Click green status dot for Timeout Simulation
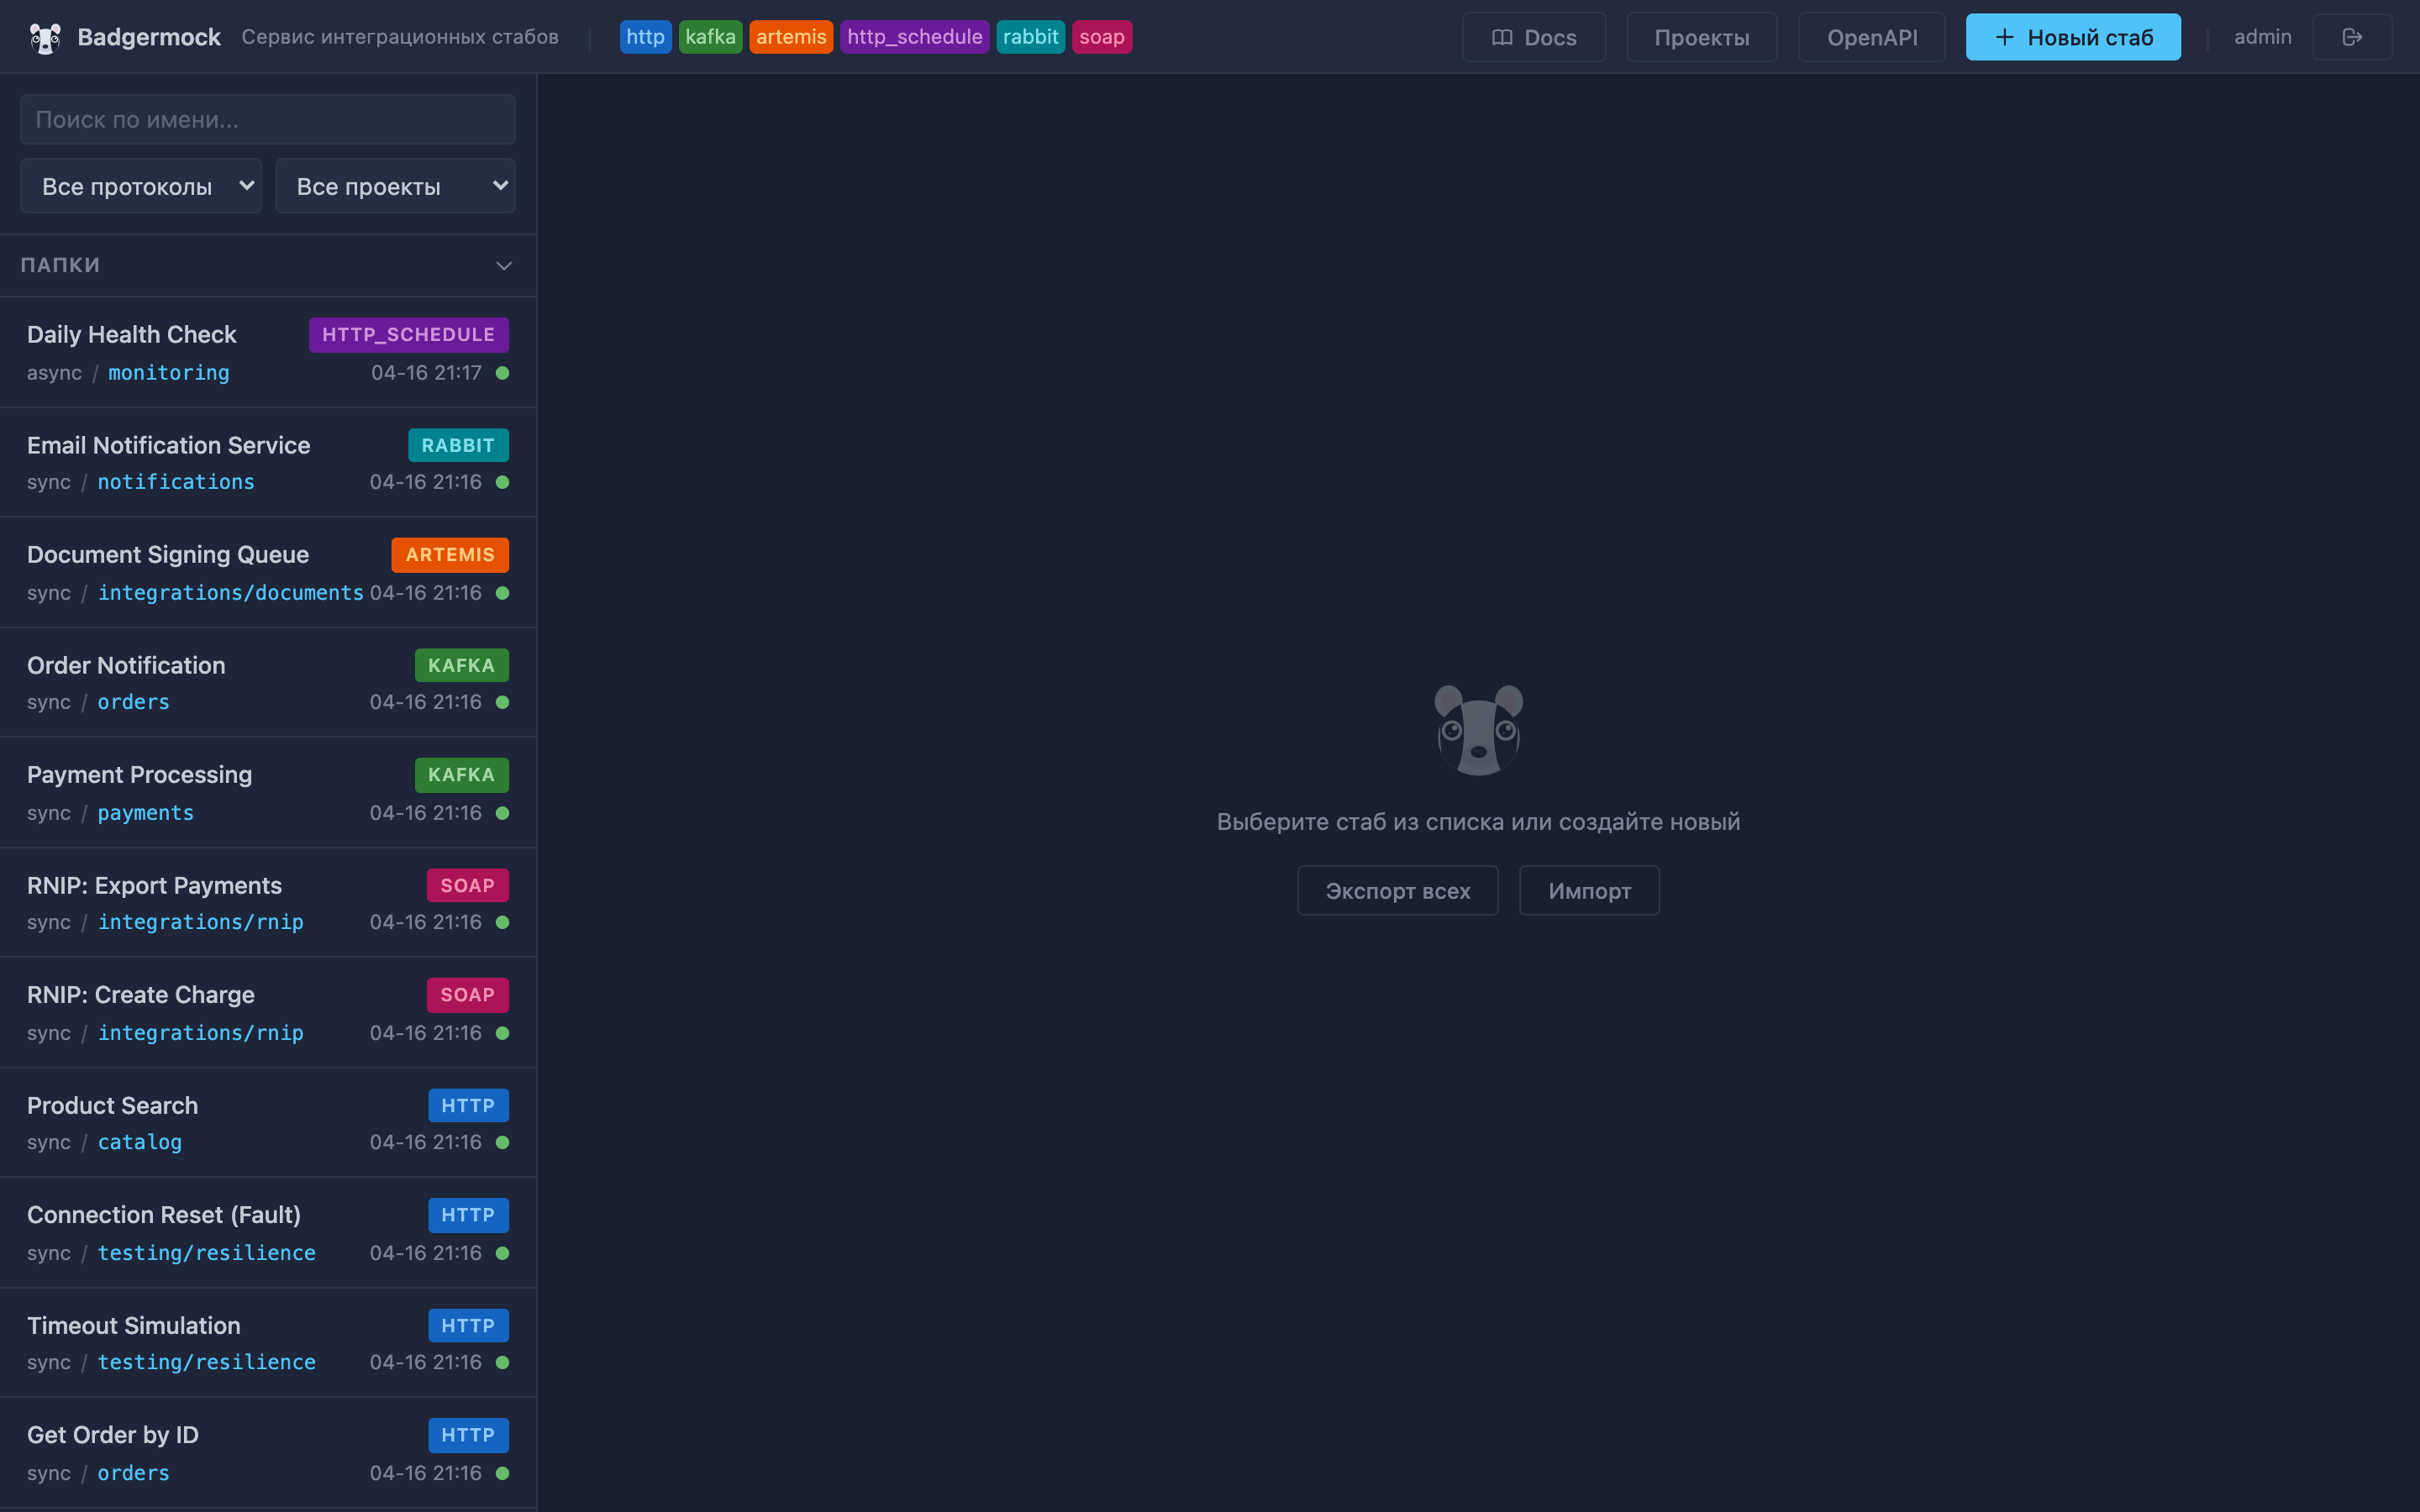Screen dimensions: 2420x1512 503,1362
